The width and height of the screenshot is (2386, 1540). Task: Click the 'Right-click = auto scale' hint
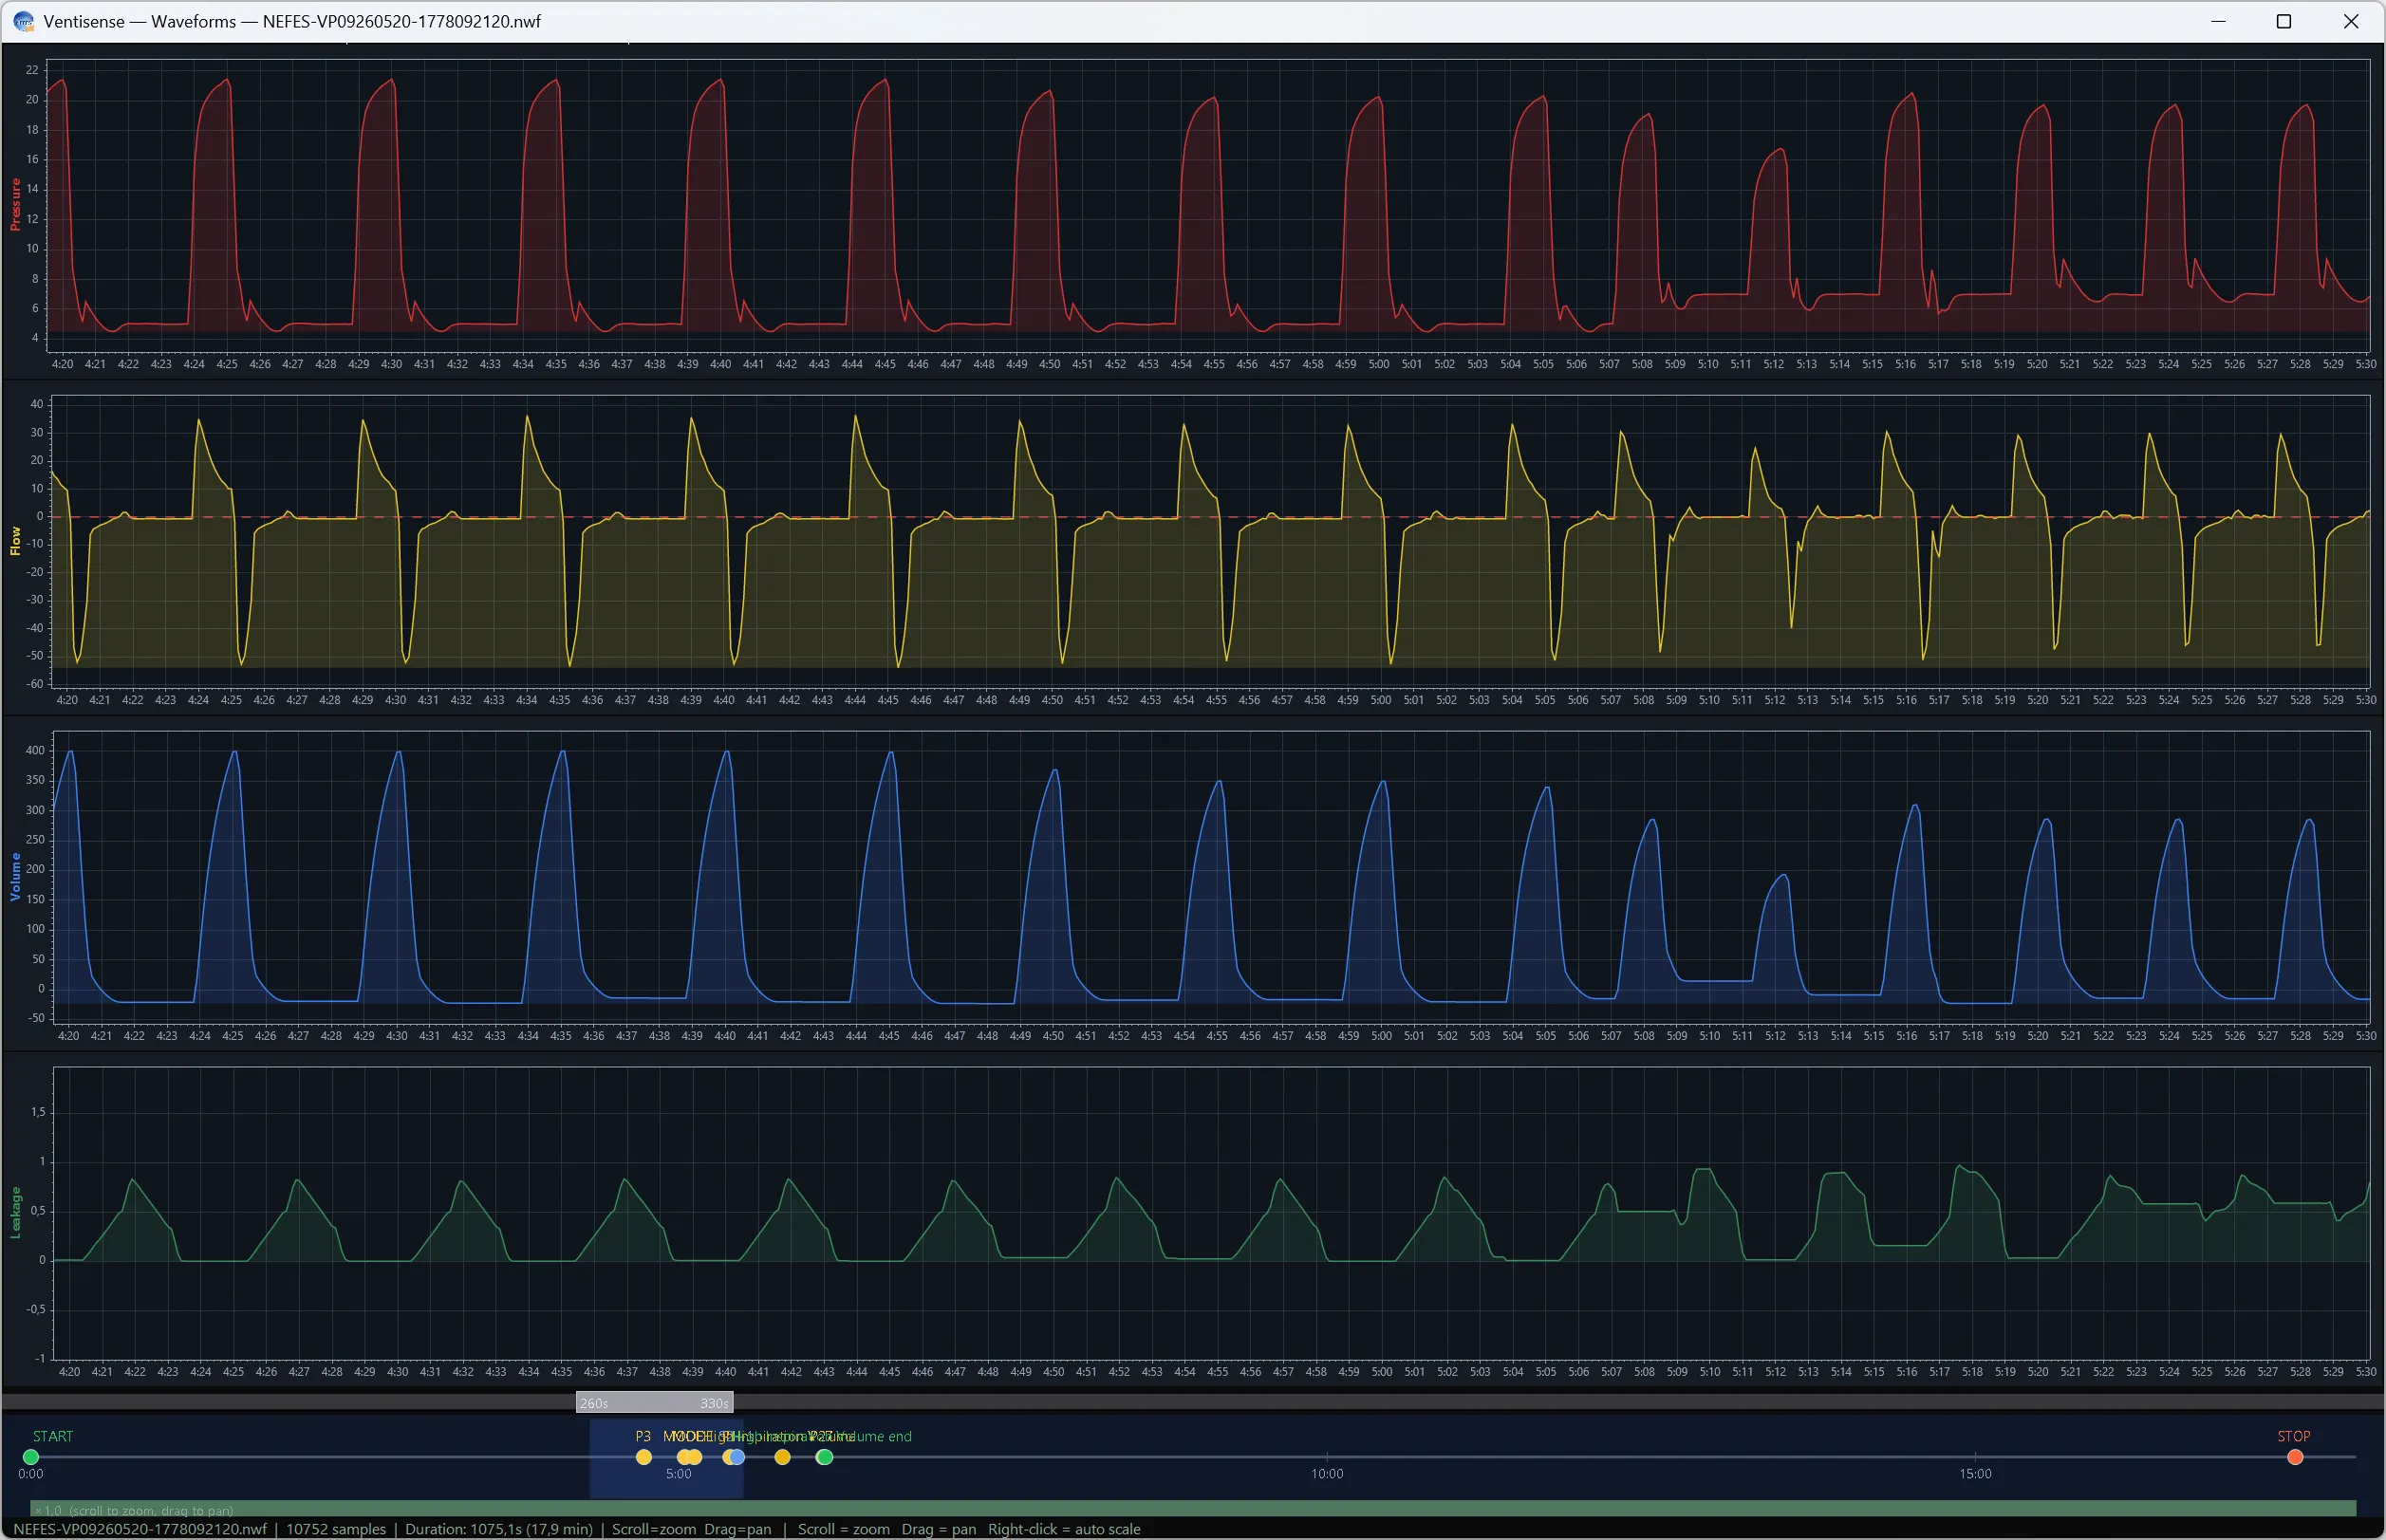tap(1064, 1529)
